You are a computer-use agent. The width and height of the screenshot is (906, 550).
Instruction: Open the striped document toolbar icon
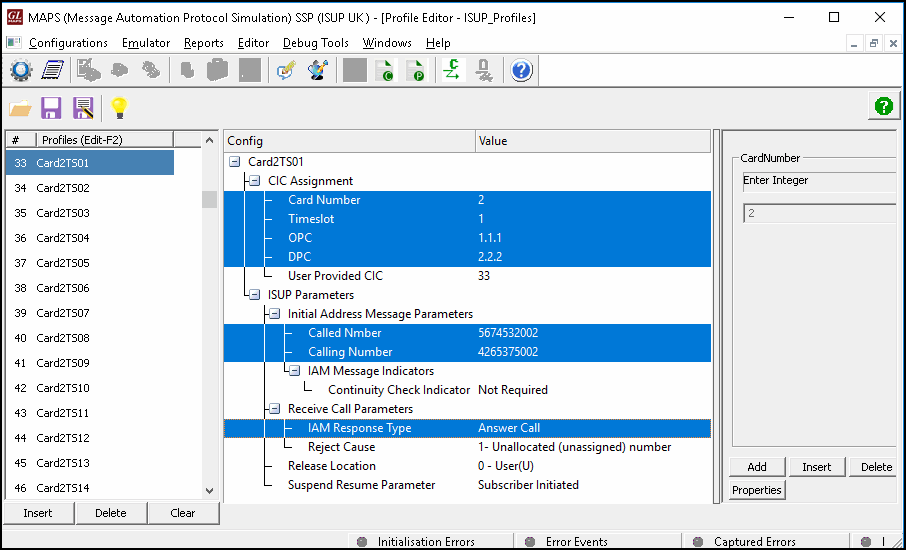coord(53,70)
